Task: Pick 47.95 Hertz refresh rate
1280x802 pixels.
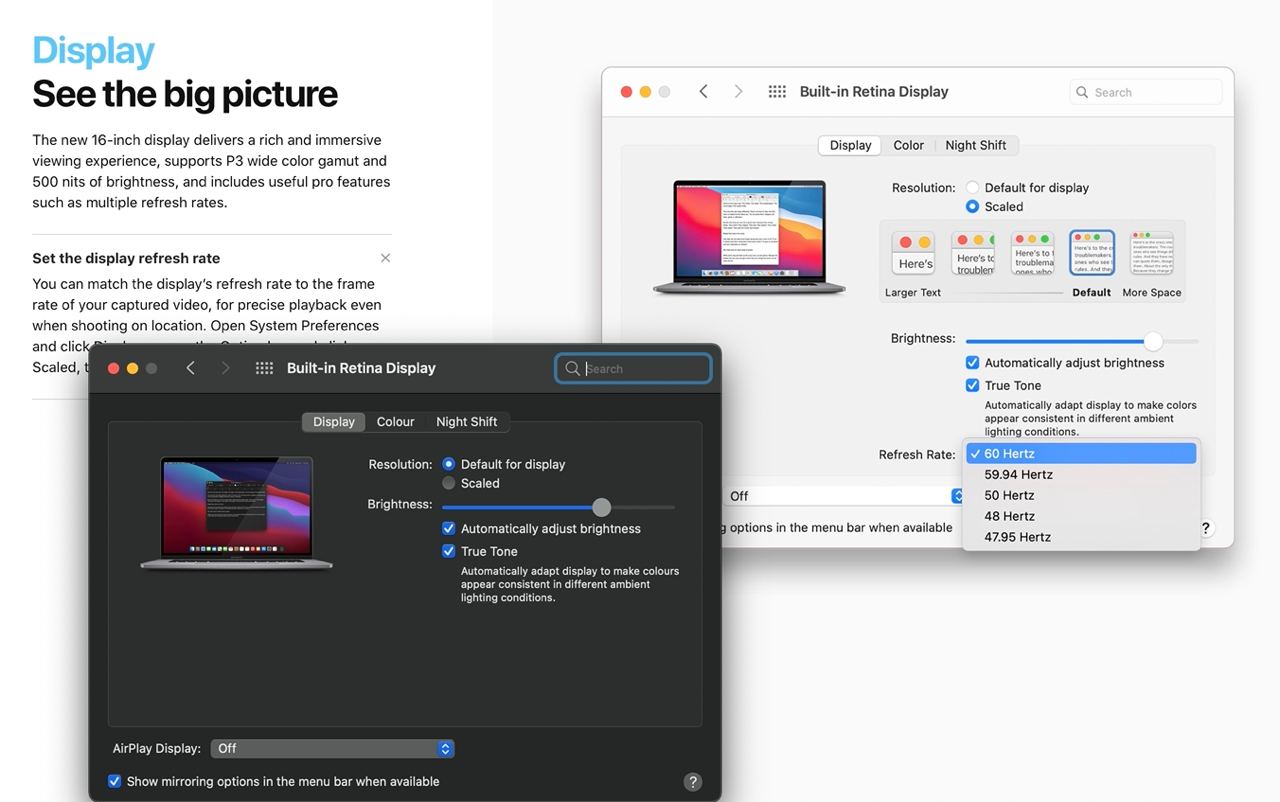Action: click(1081, 537)
